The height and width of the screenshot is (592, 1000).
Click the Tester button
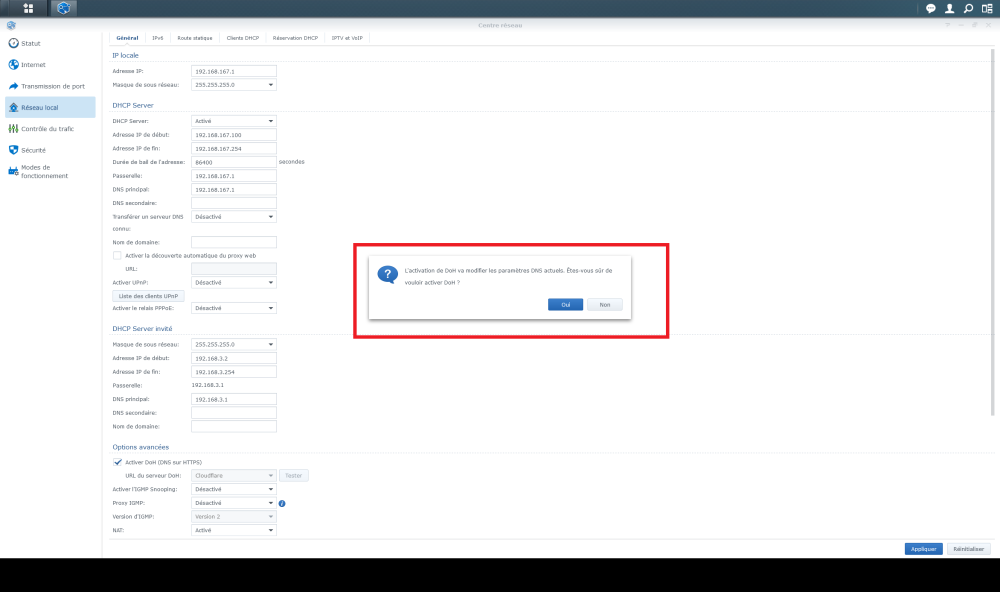pos(294,475)
